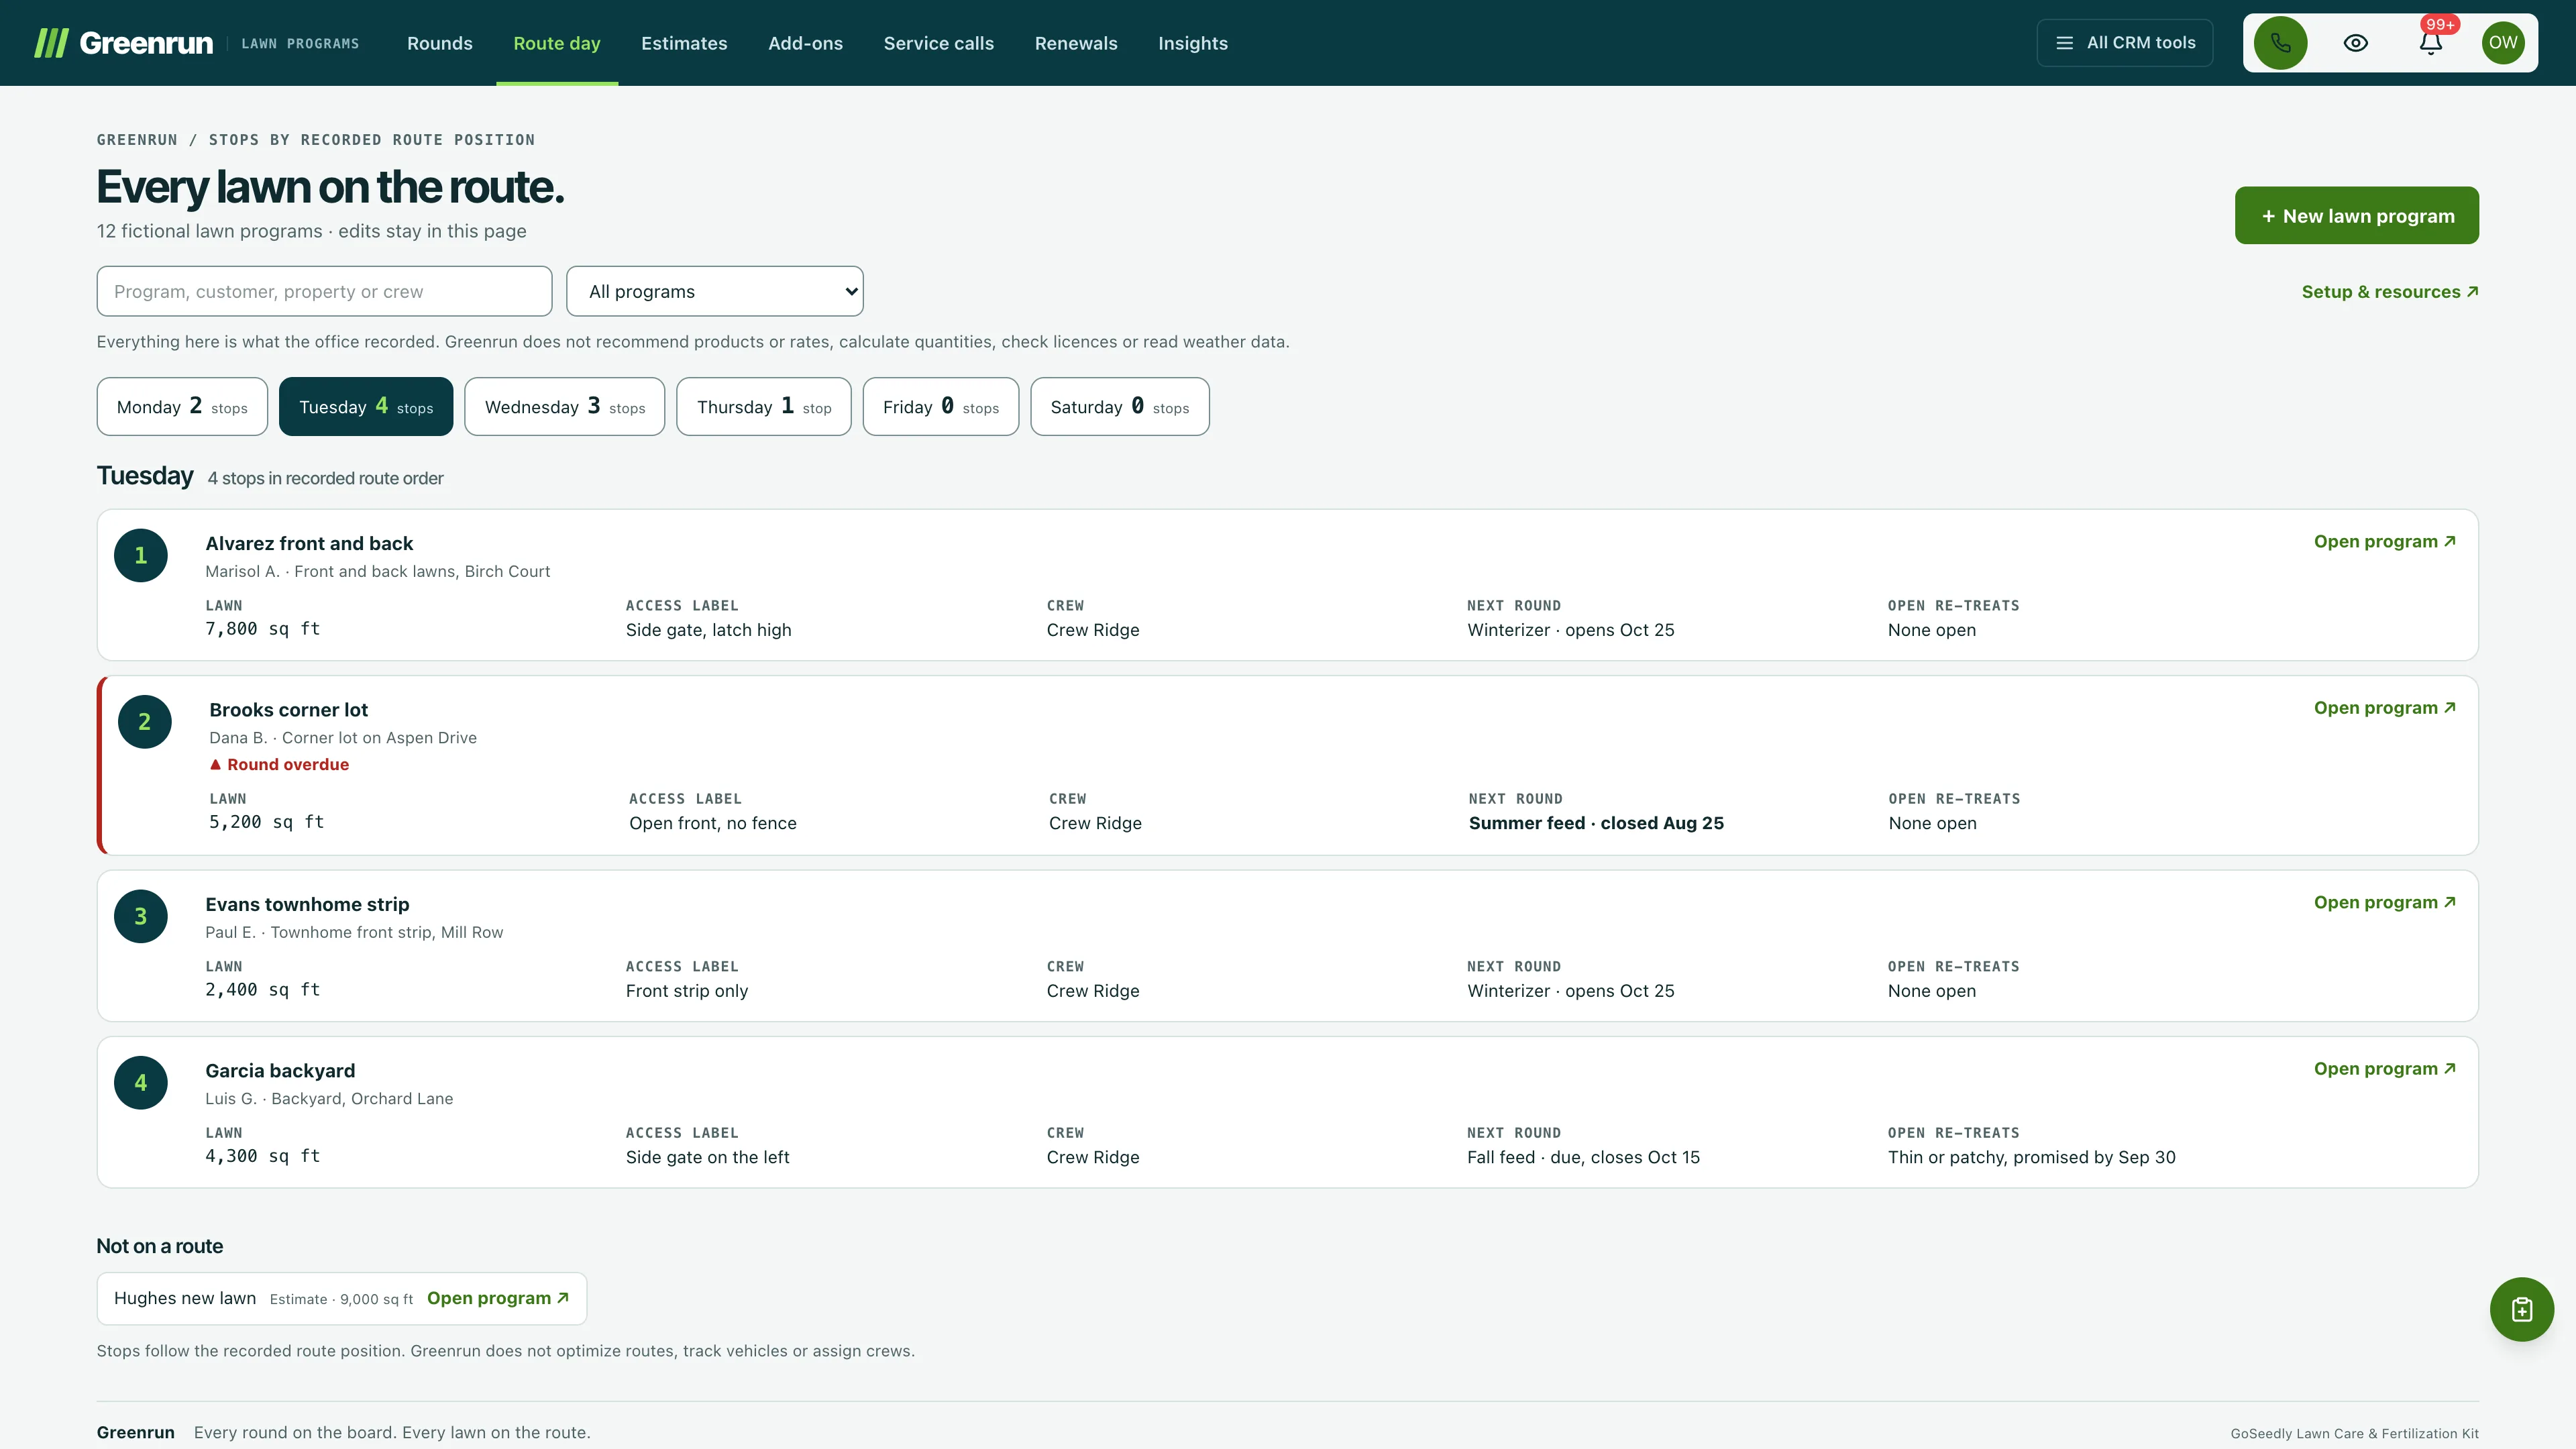Select Wednesday 3 stops day filter
This screenshot has height=1449, width=2576.
tap(565, 406)
